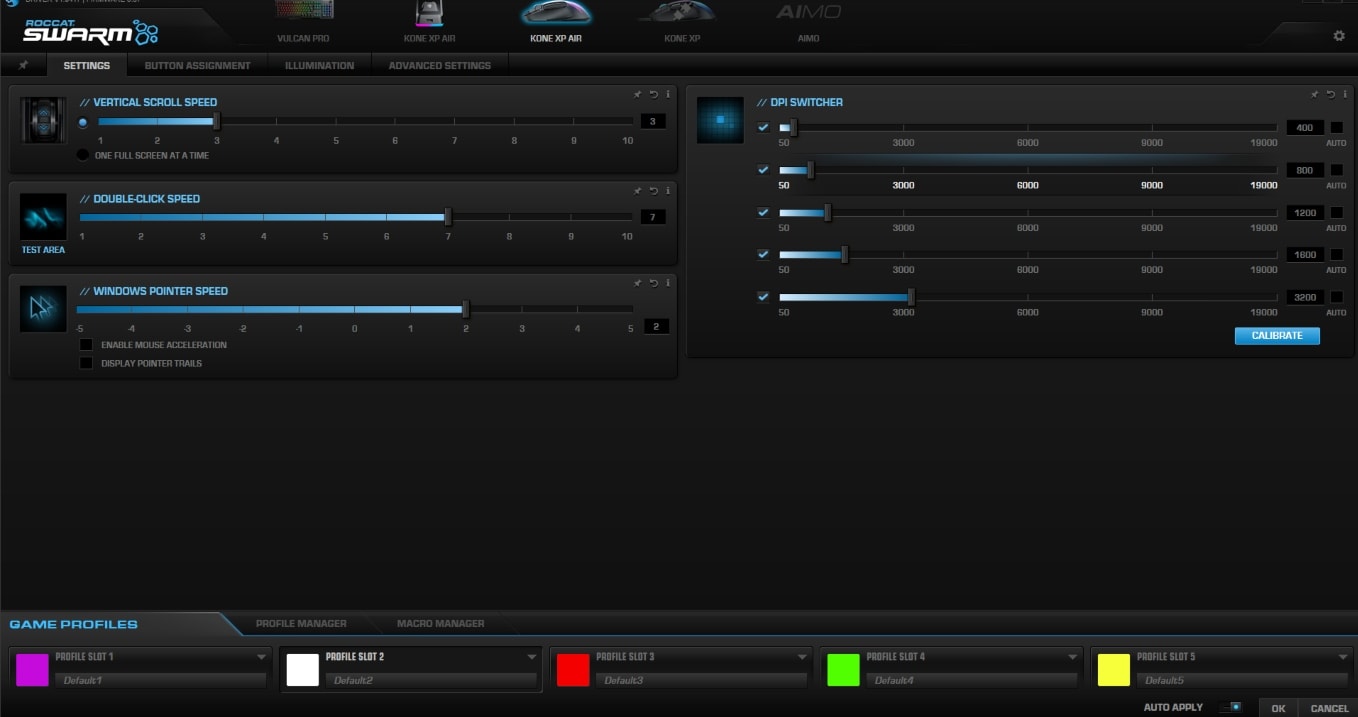1358x717 pixels.
Task: Open the AIMO device section
Action: 809,23
